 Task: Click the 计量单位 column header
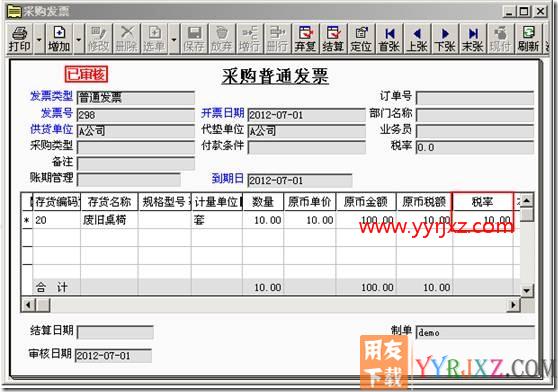pos(217,202)
